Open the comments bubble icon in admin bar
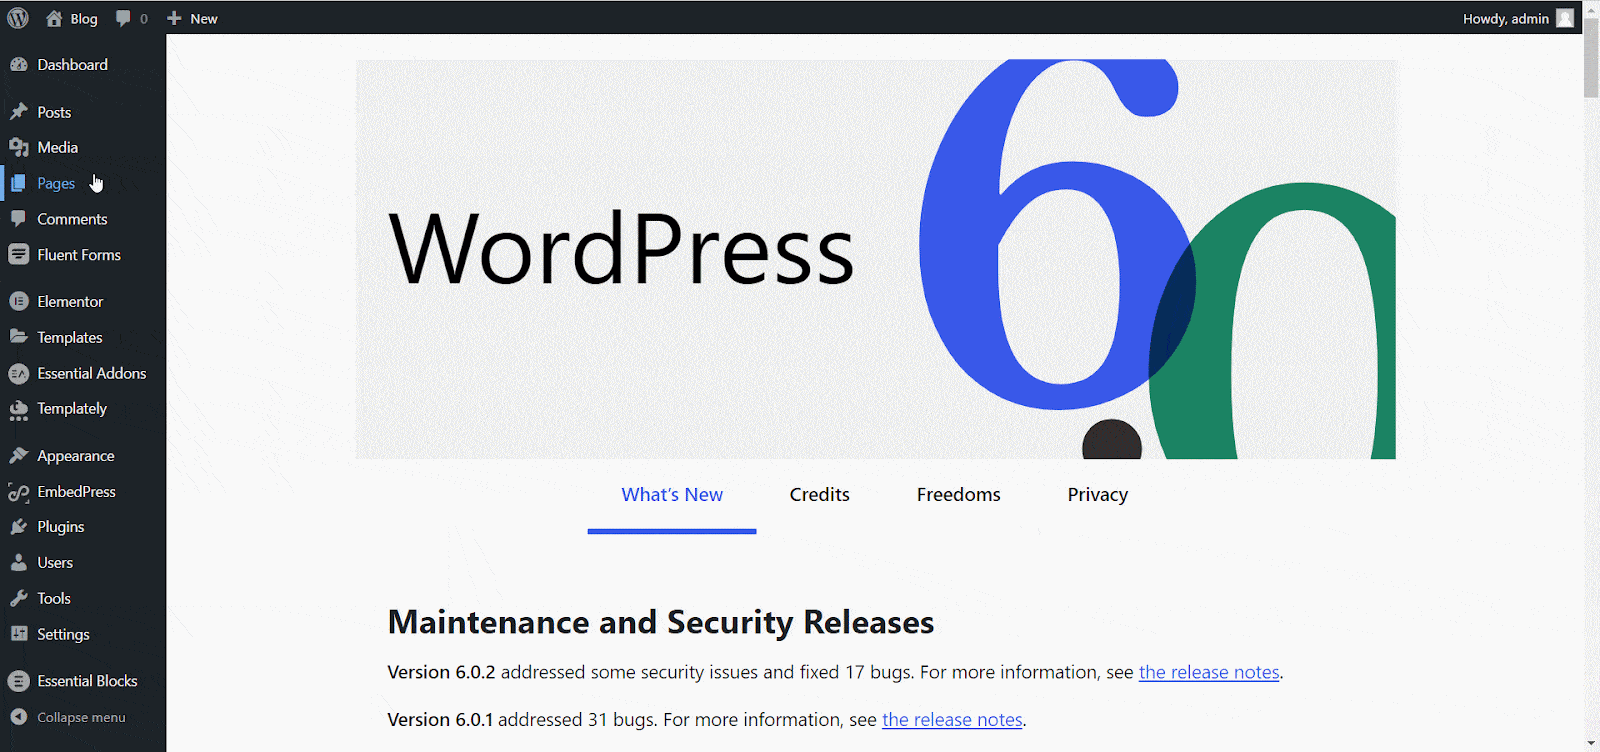Viewport: 1600px width, 752px height. point(123,18)
